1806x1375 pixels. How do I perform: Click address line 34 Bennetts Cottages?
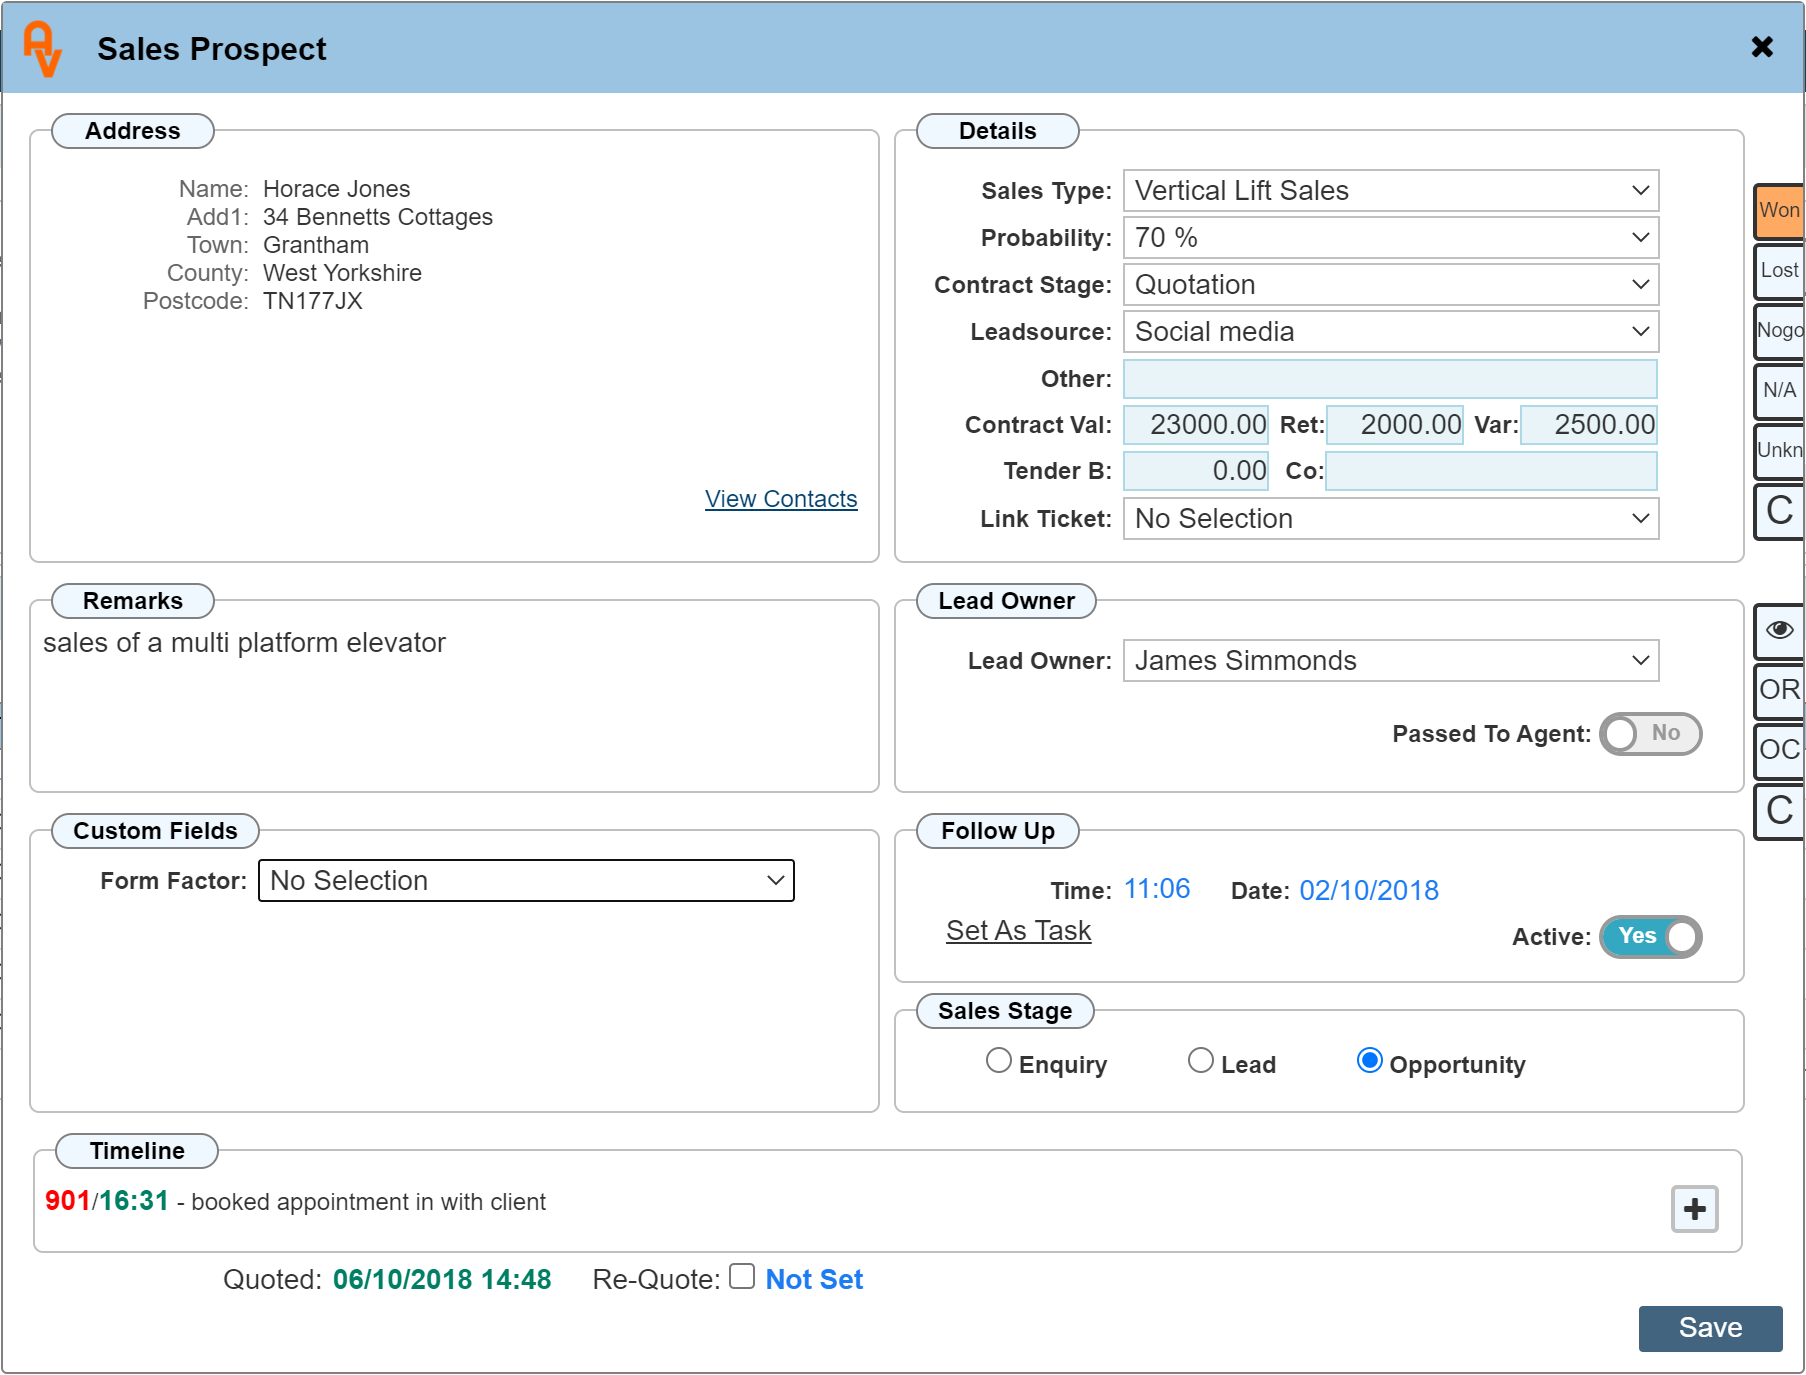tap(377, 217)
